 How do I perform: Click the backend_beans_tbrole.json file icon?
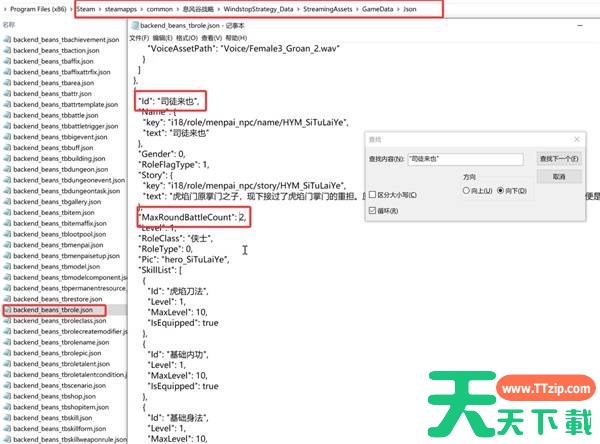(x=7, y=310)
